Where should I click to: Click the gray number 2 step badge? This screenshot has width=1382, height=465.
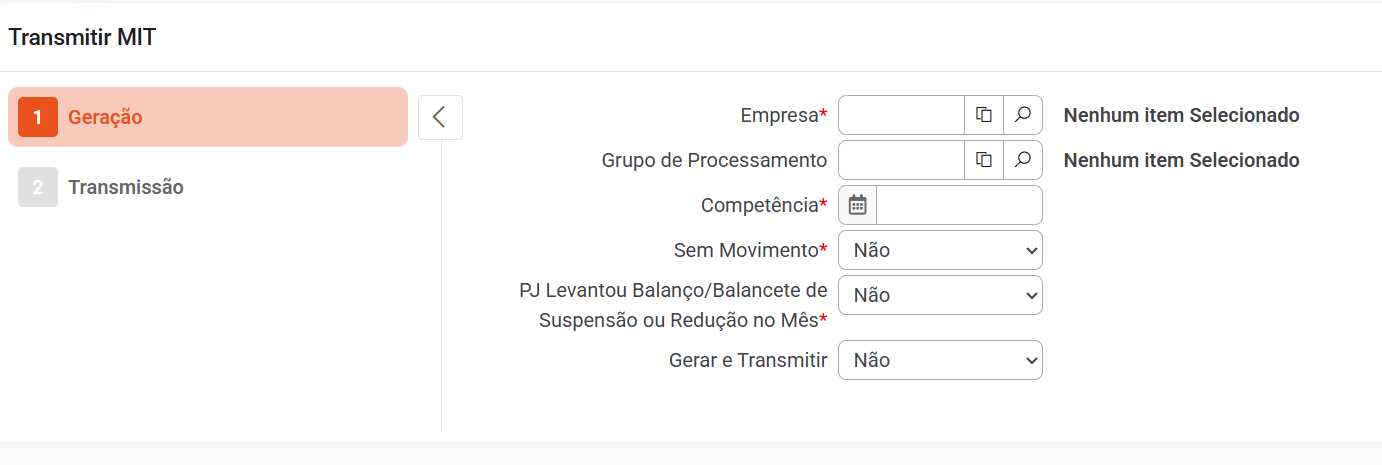pyautogui.click(x=38, y=187)
